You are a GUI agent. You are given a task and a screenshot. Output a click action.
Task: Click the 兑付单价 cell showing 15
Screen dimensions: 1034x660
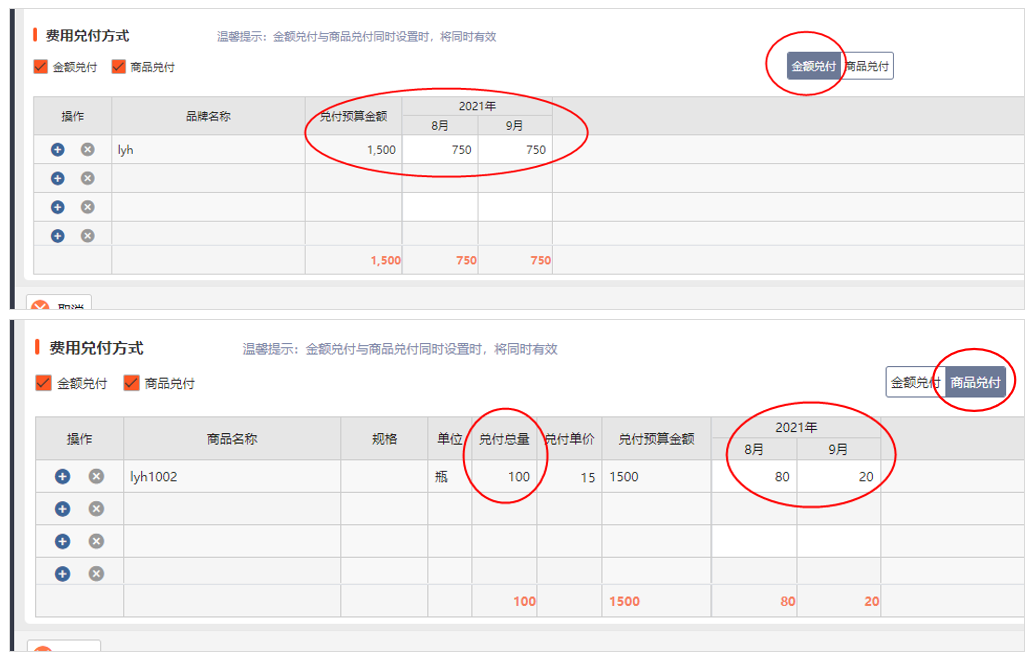coord(569,477)
